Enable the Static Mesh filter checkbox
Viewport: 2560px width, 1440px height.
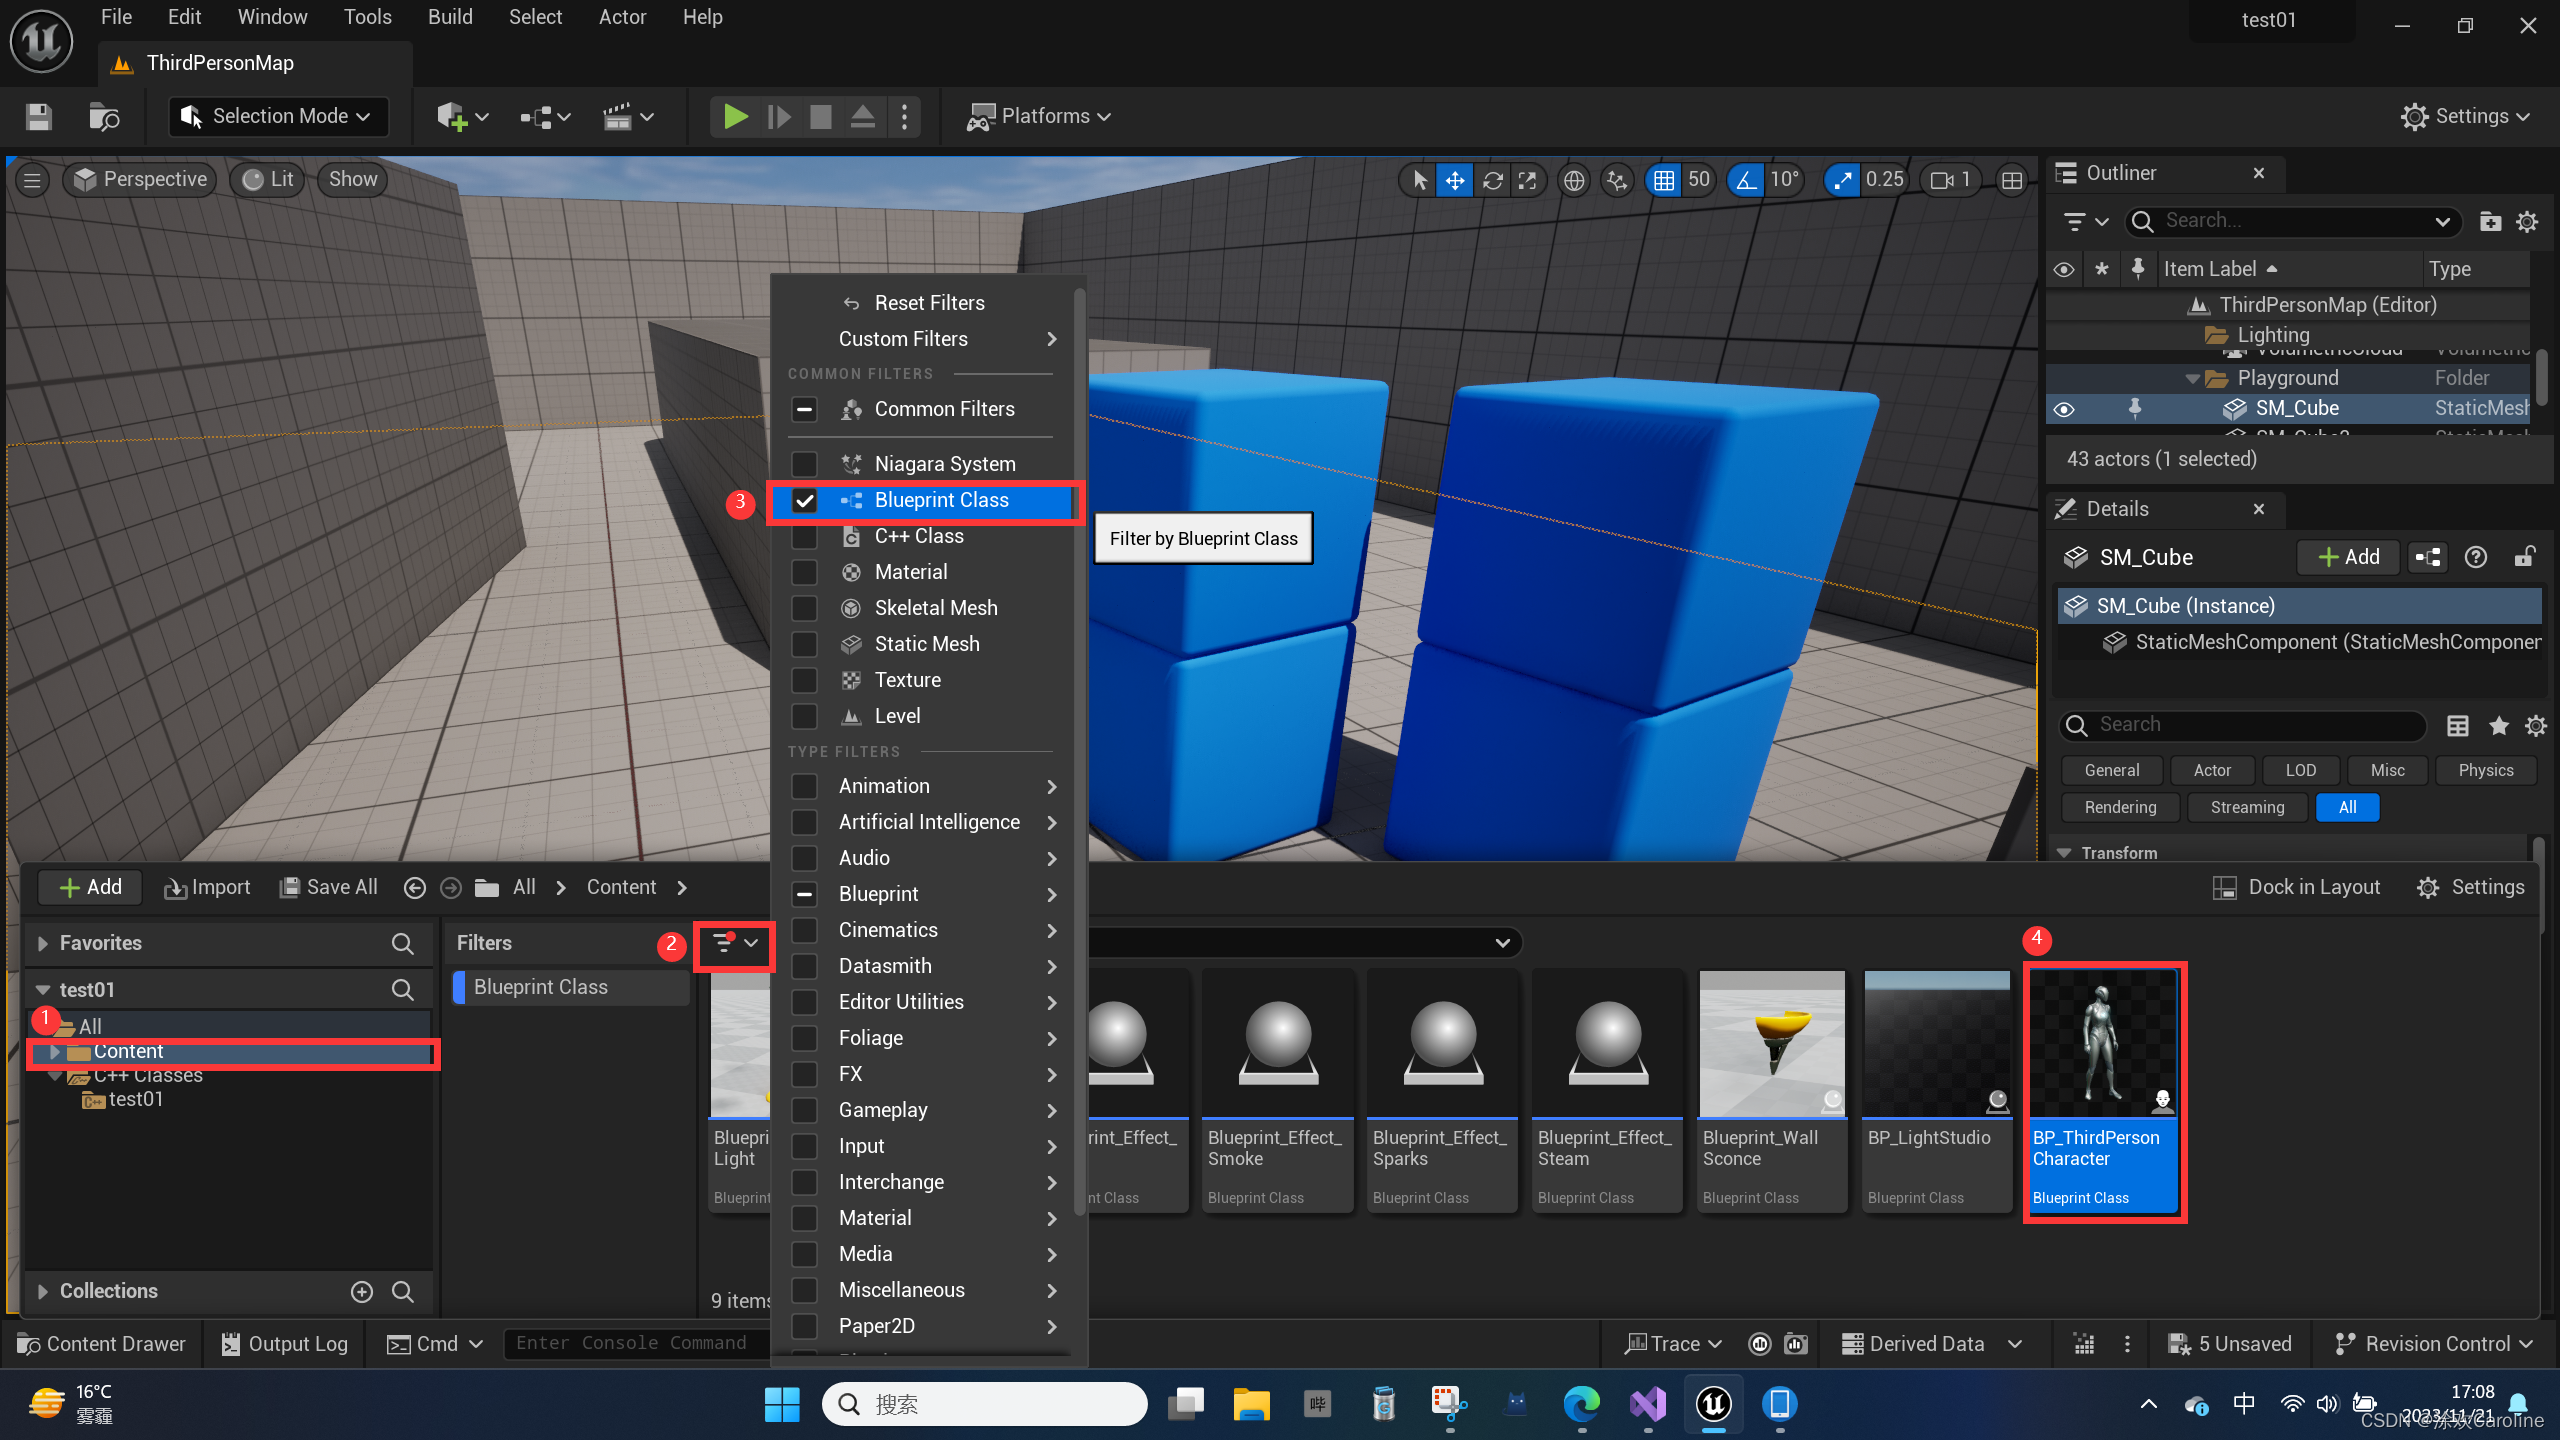(804, 644)
